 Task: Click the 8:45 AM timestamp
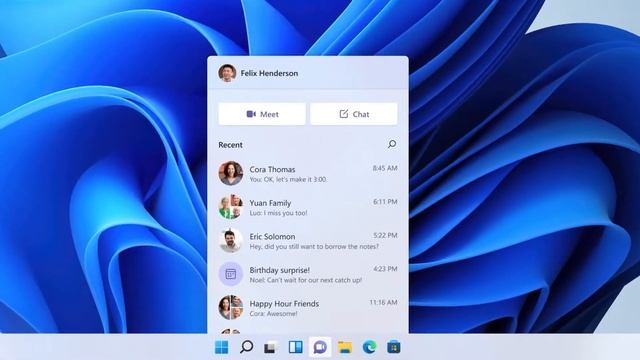[385, 168]
